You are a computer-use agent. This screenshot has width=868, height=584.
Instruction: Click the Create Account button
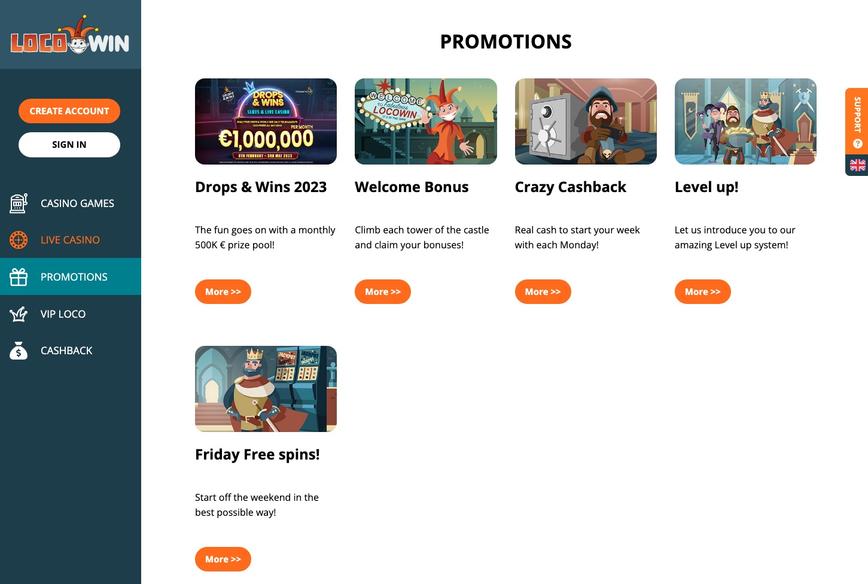tap(68, 110)
